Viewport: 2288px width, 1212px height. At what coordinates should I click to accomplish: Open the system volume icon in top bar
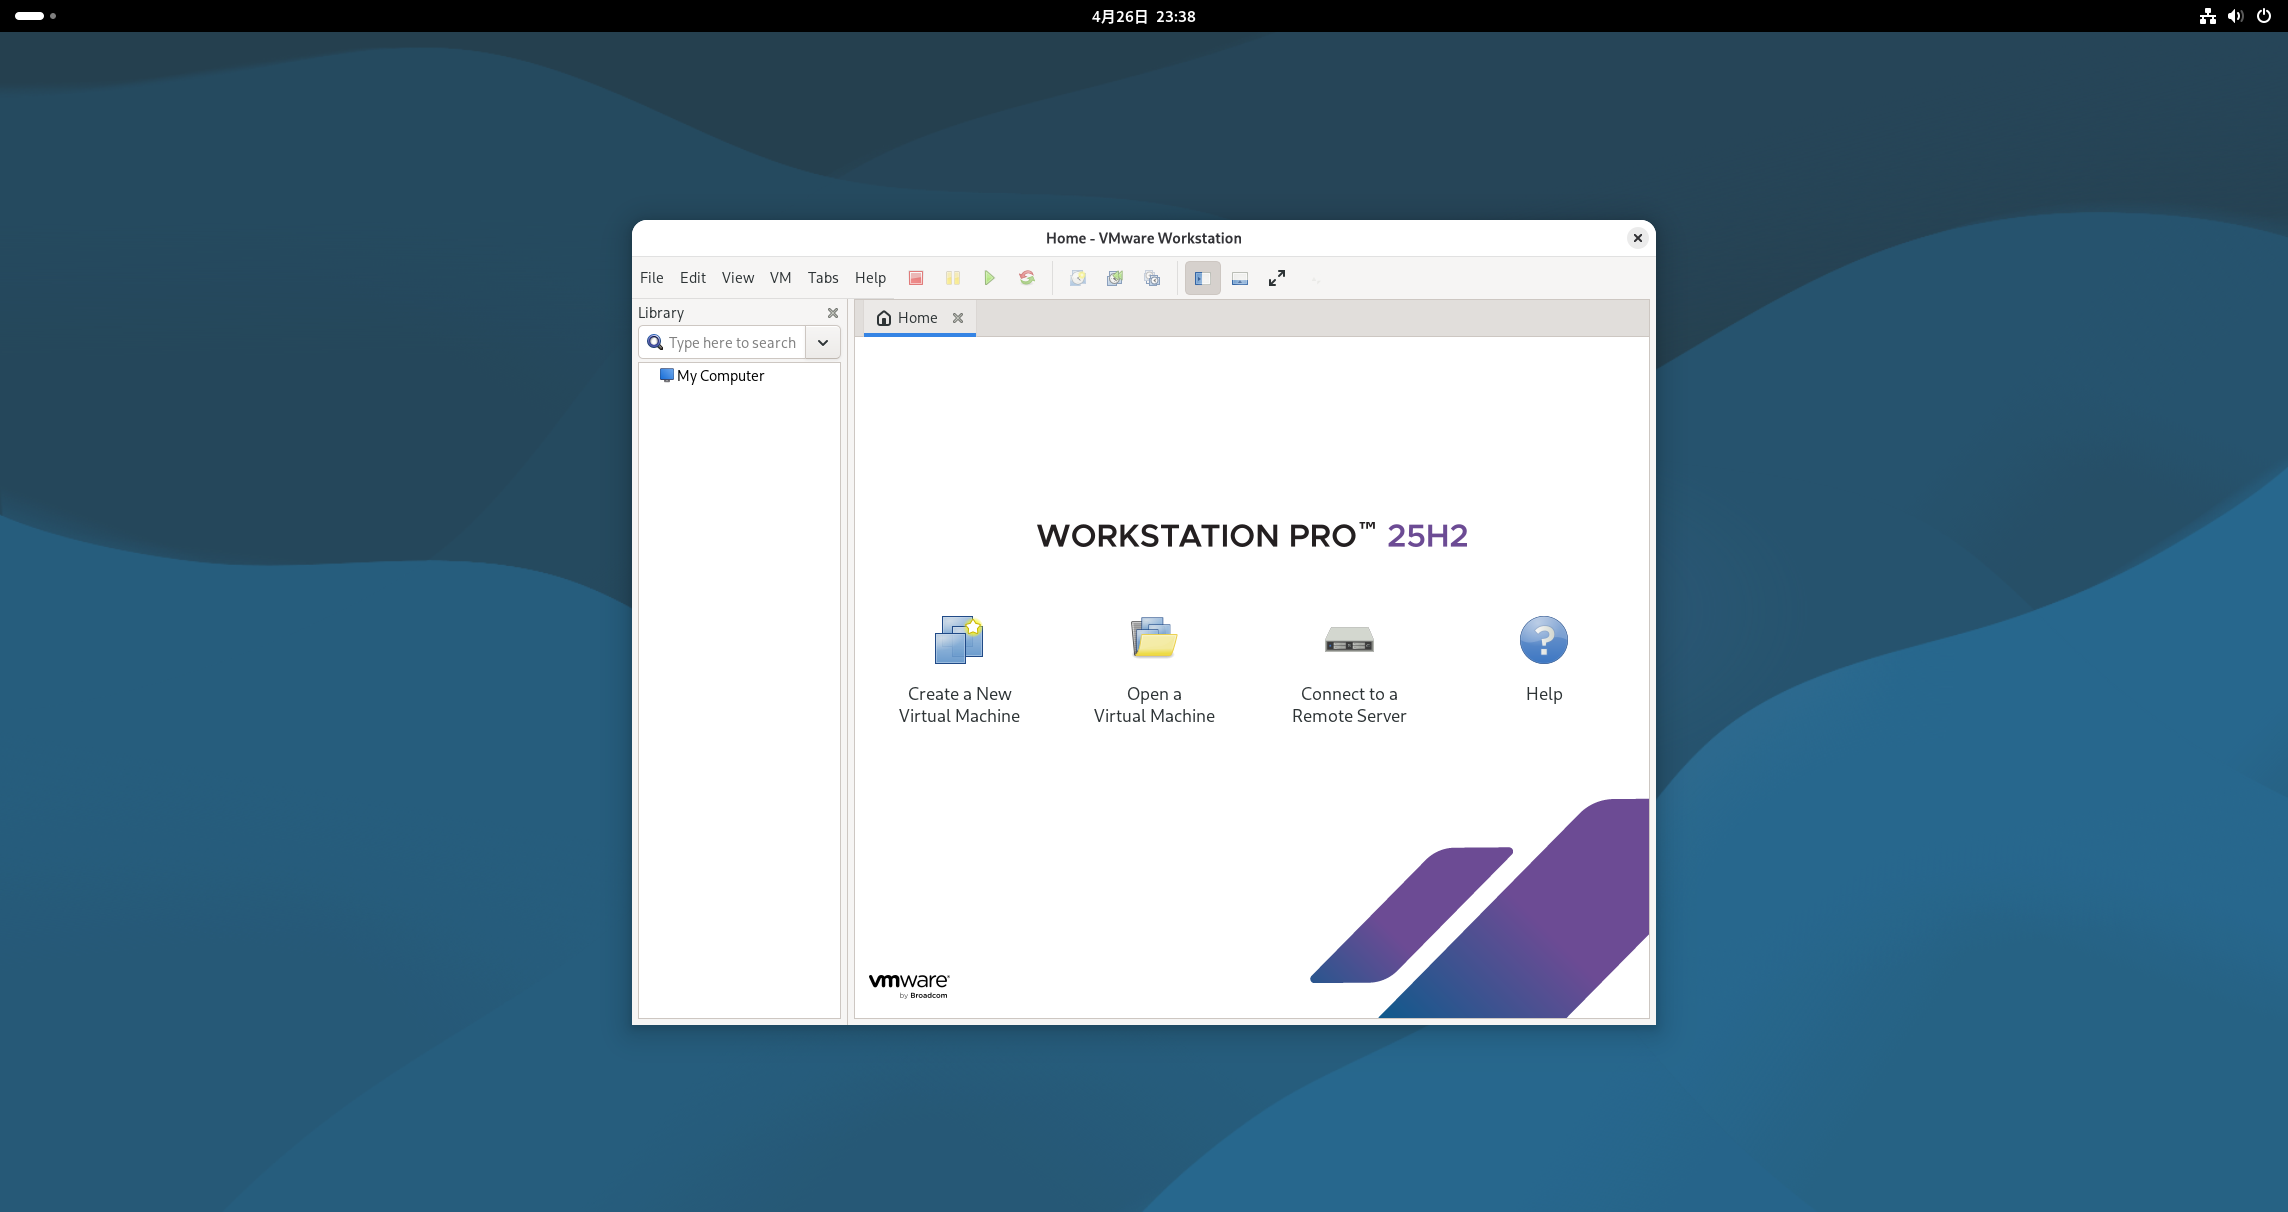(x=2235, y=16)
